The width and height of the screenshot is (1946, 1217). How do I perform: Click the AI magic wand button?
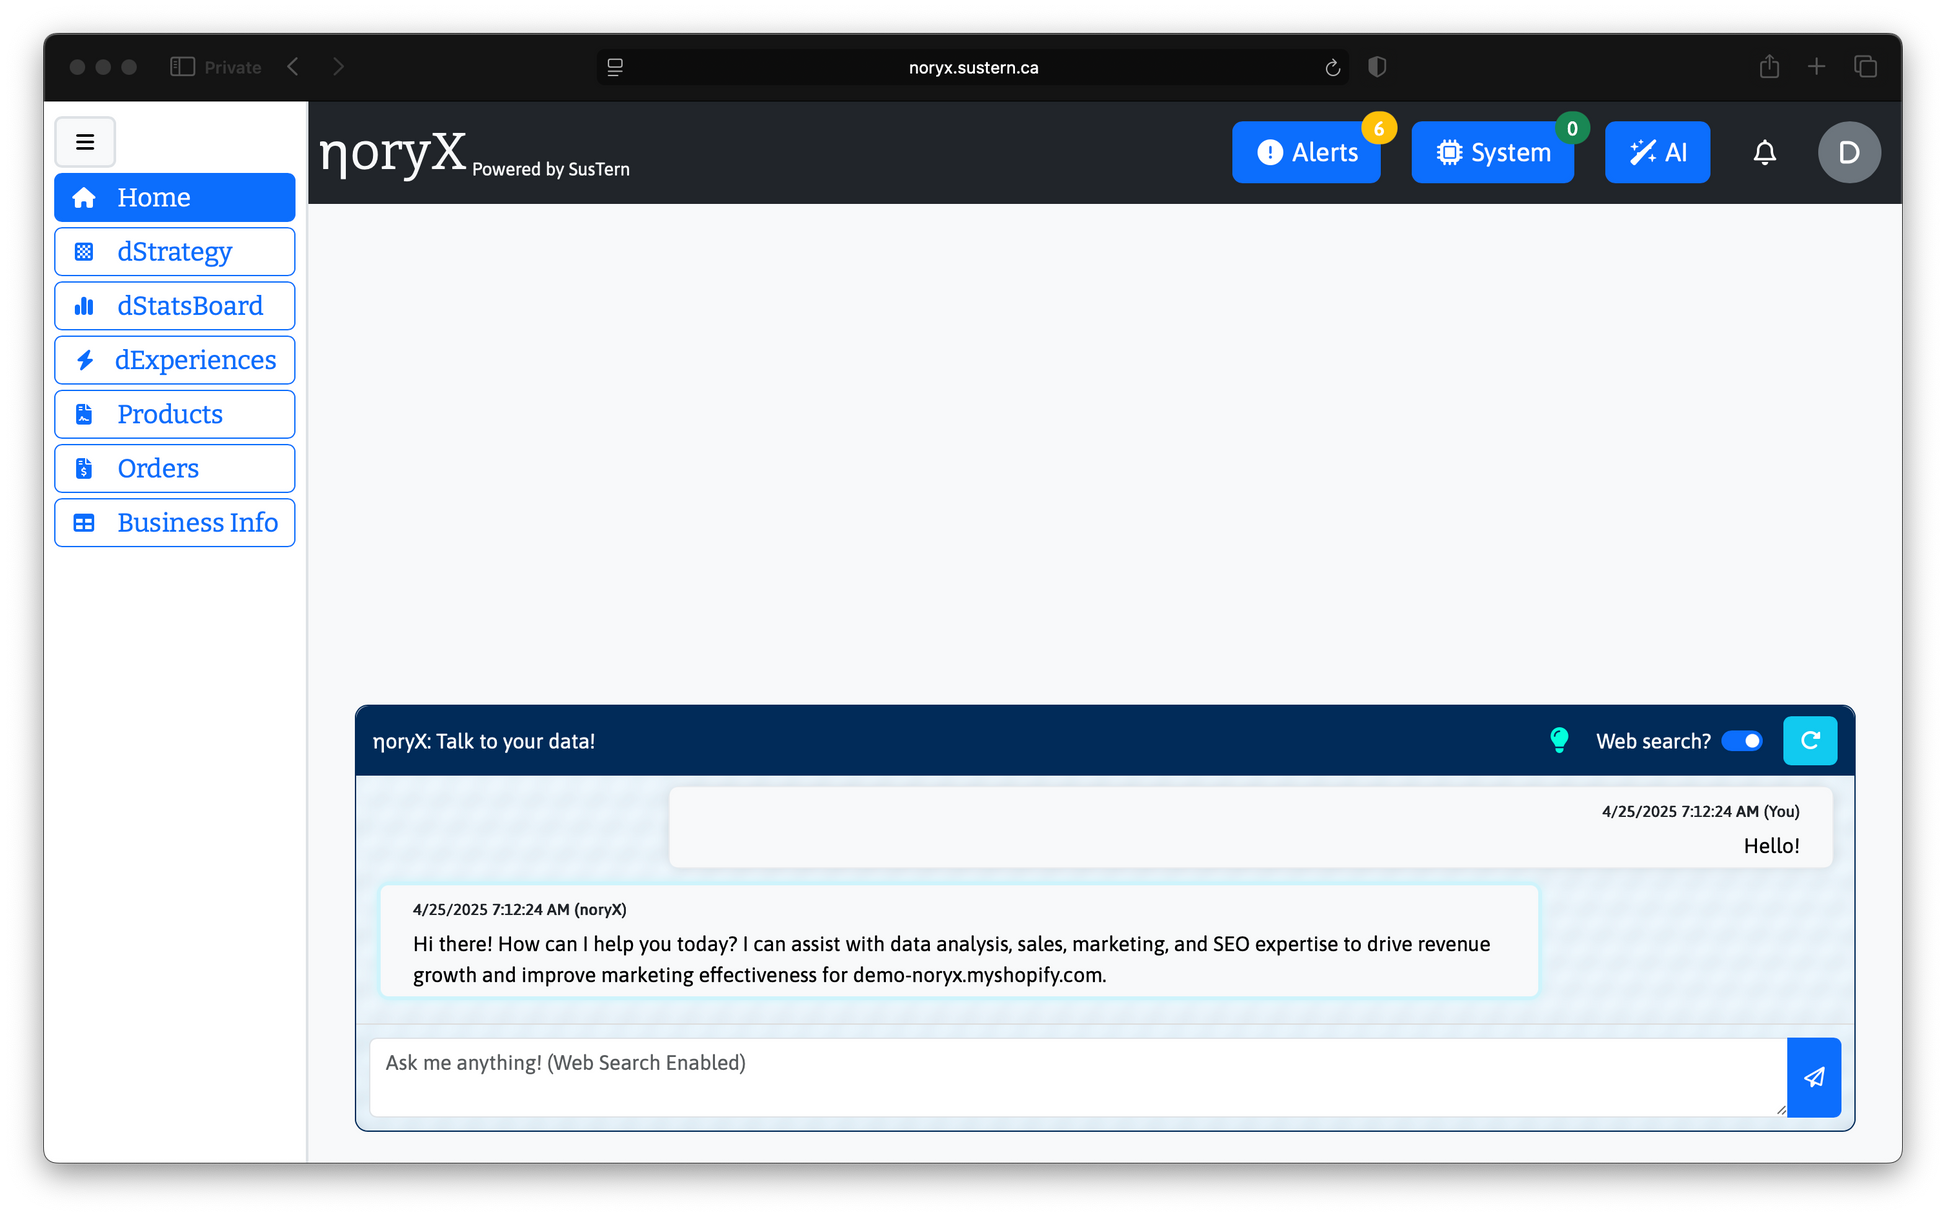tap(1657, 152)
